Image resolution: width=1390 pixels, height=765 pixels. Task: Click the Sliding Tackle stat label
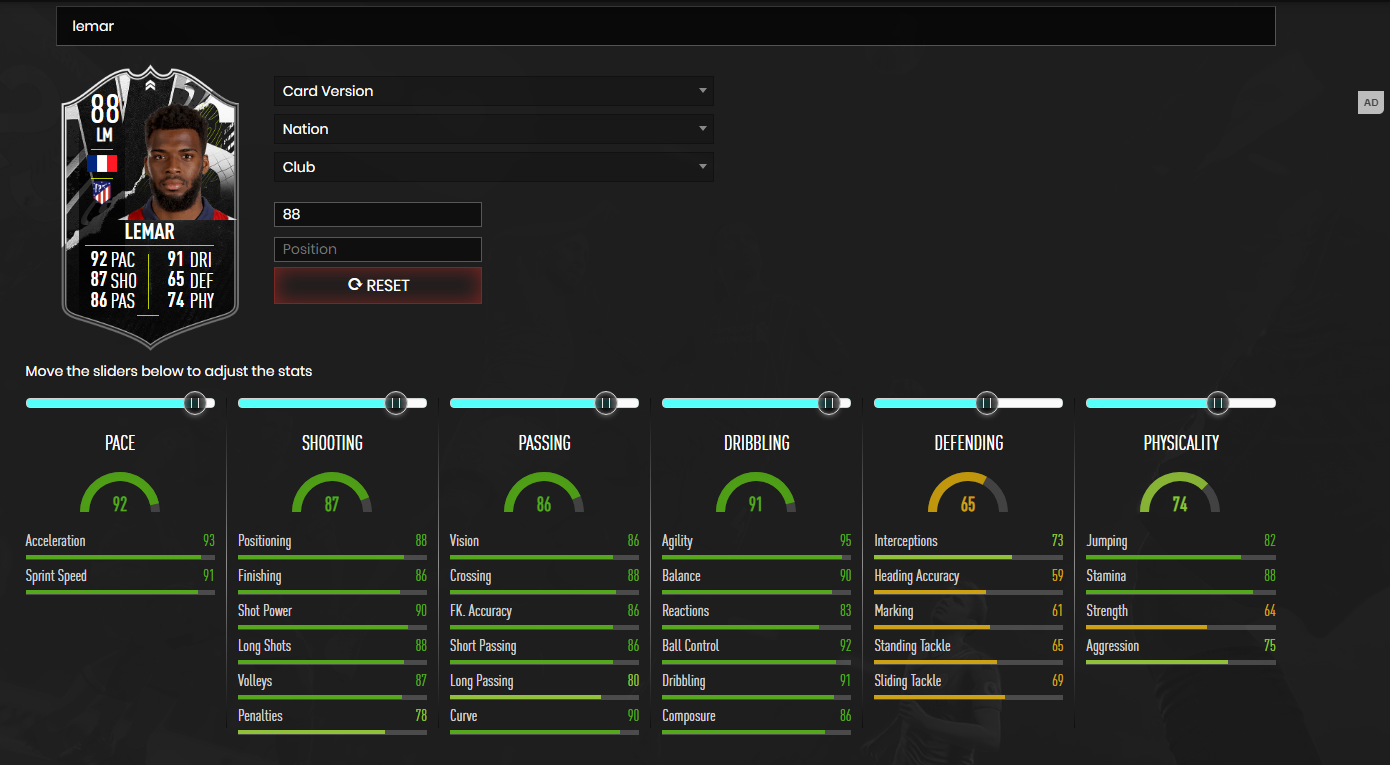click(908, 681)
